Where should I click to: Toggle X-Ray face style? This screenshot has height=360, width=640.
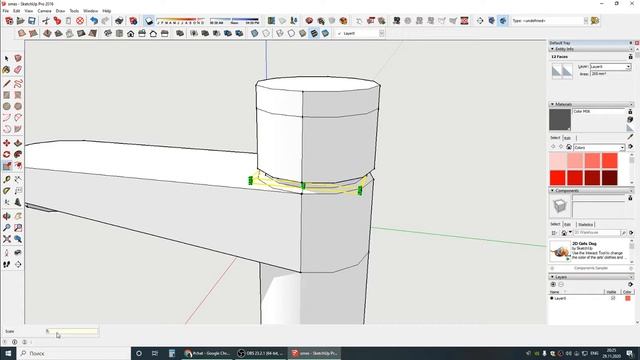(254, 33)
